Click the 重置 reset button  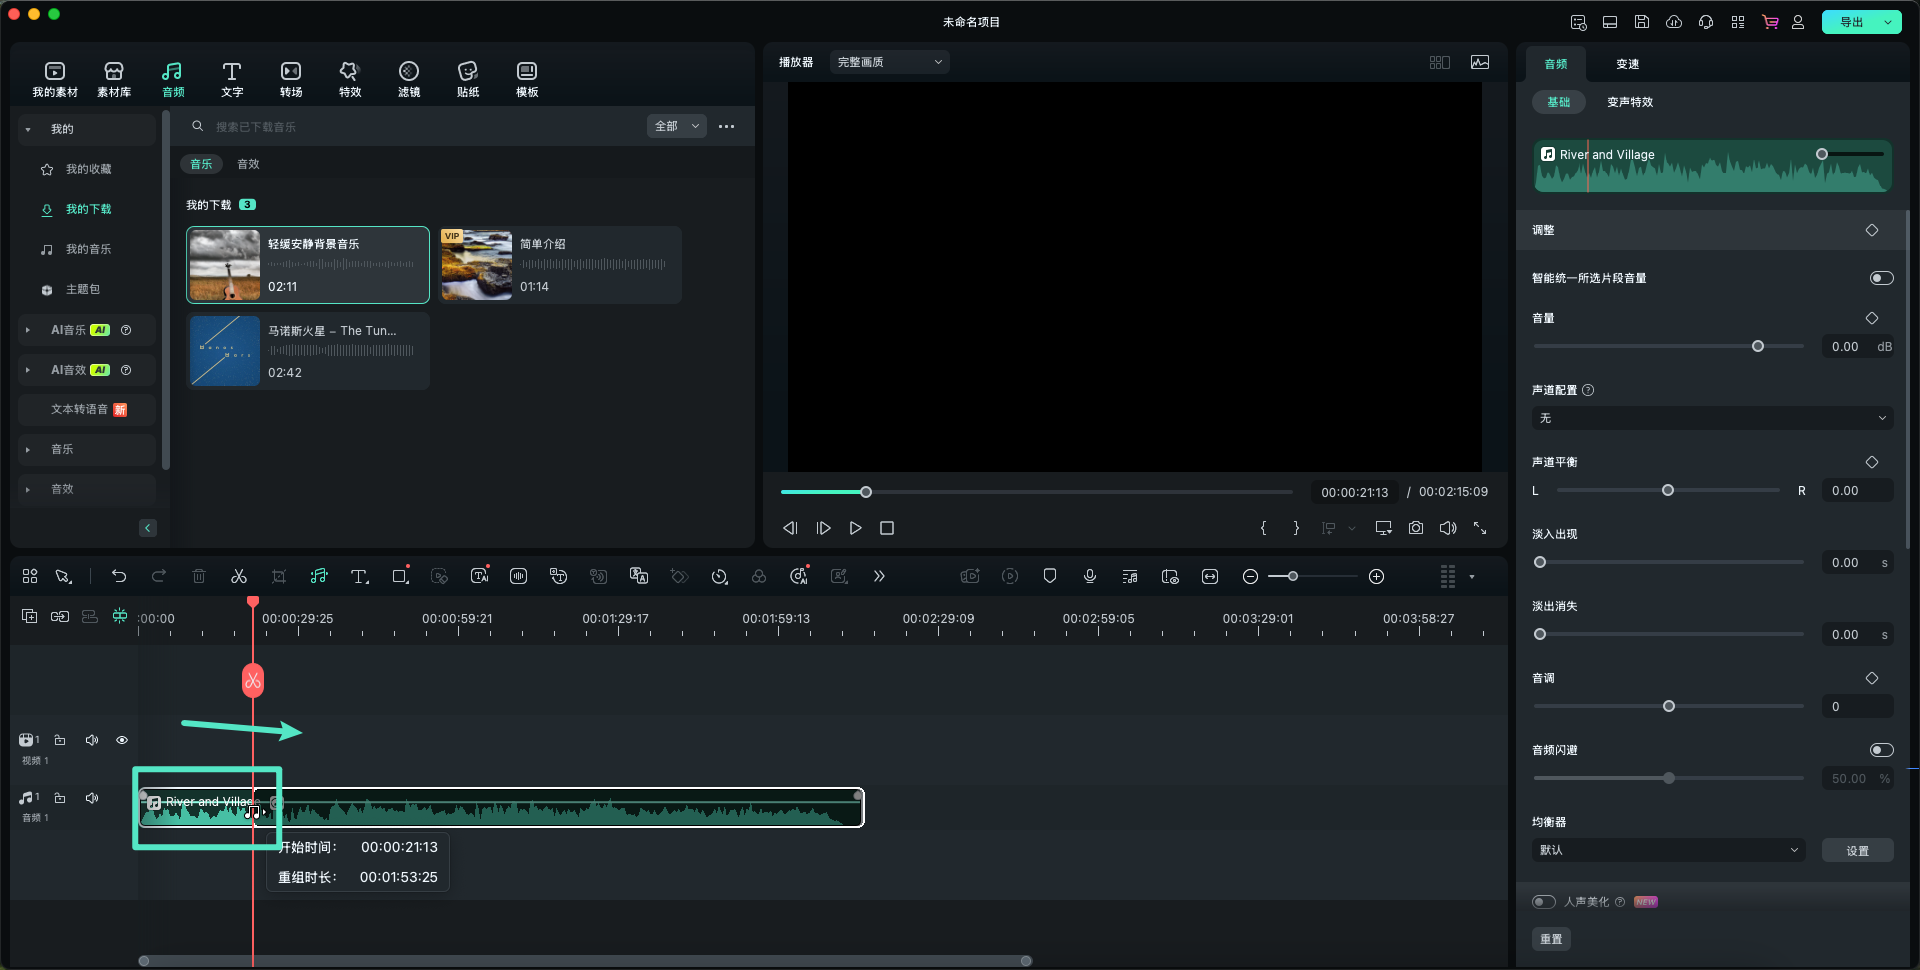tap(1551, 939)
